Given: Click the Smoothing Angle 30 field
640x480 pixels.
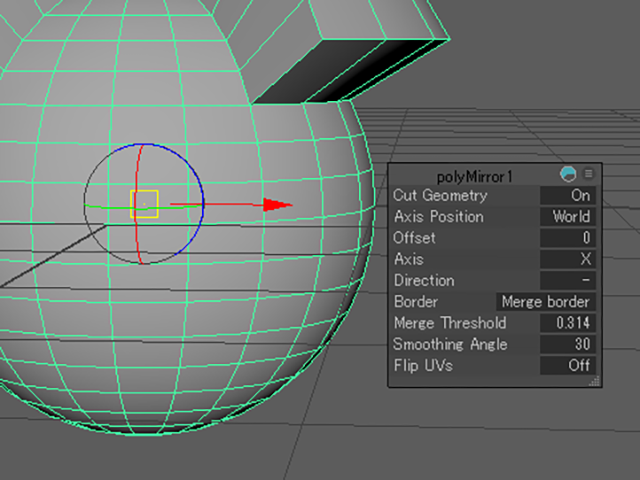Looking at the screenshot, I should (568, 344).
